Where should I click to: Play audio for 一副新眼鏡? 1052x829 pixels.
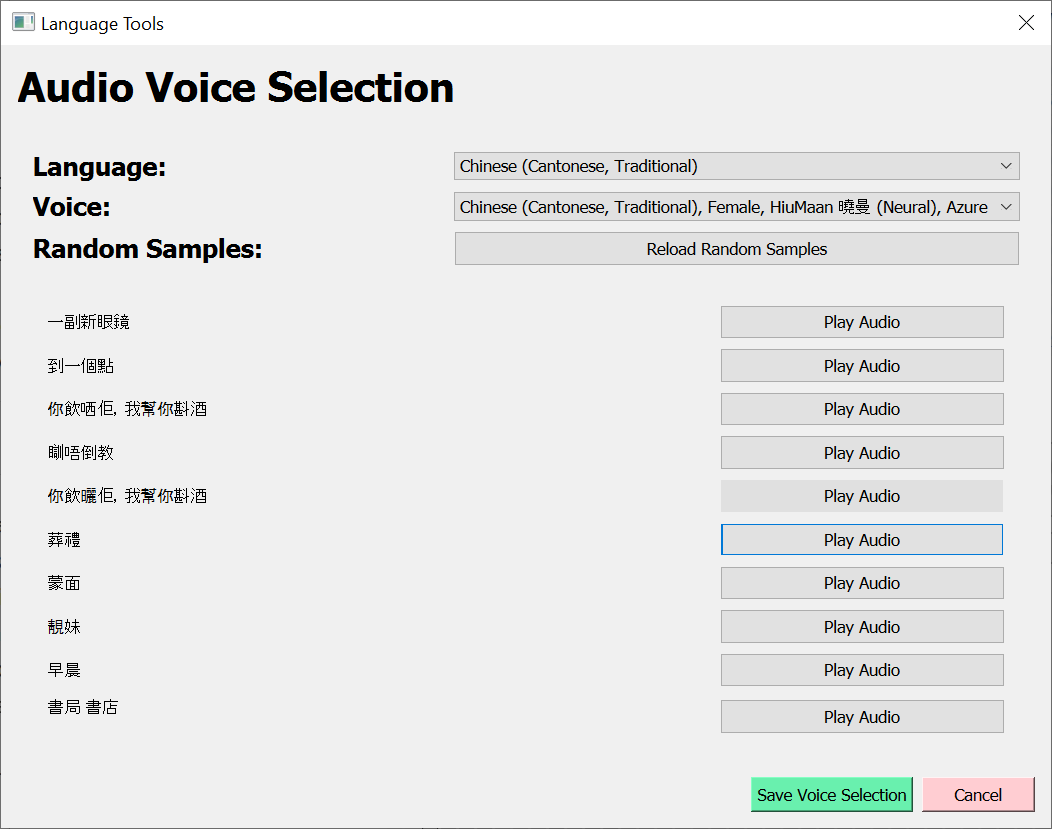coord(861,322)
